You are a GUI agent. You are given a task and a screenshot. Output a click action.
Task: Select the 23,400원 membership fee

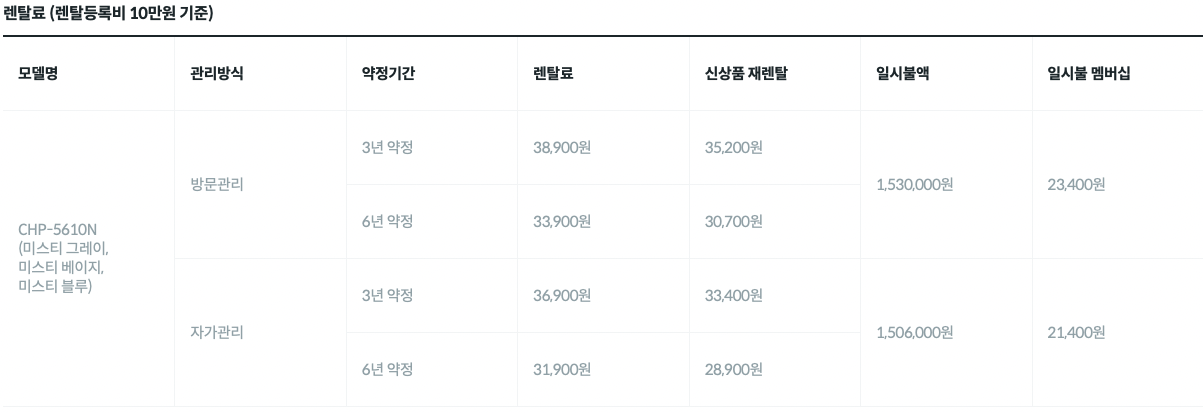[x=1076, y=184]
